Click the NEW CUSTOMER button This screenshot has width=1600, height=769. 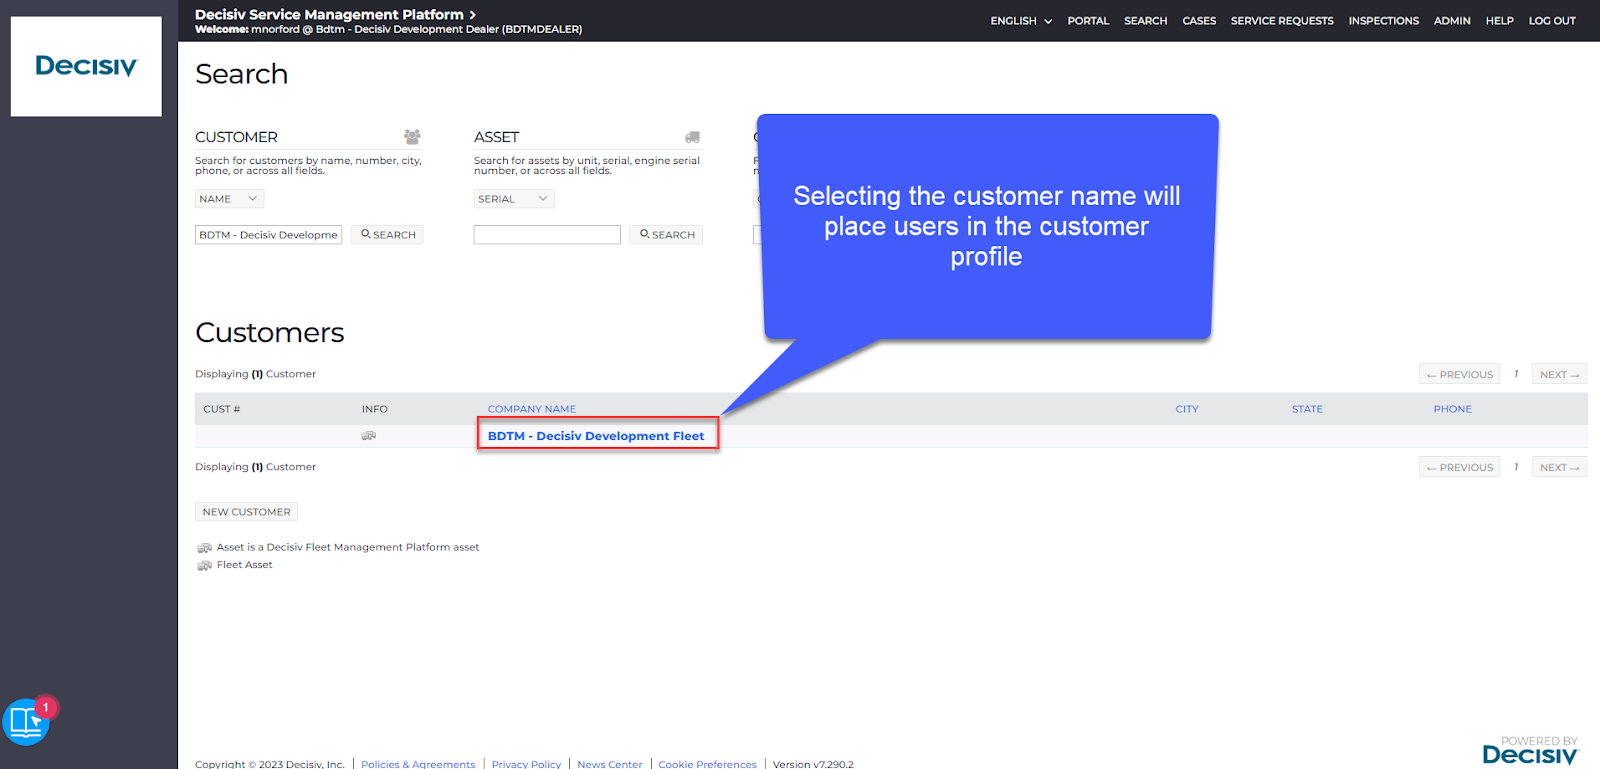tap(246, 512)
